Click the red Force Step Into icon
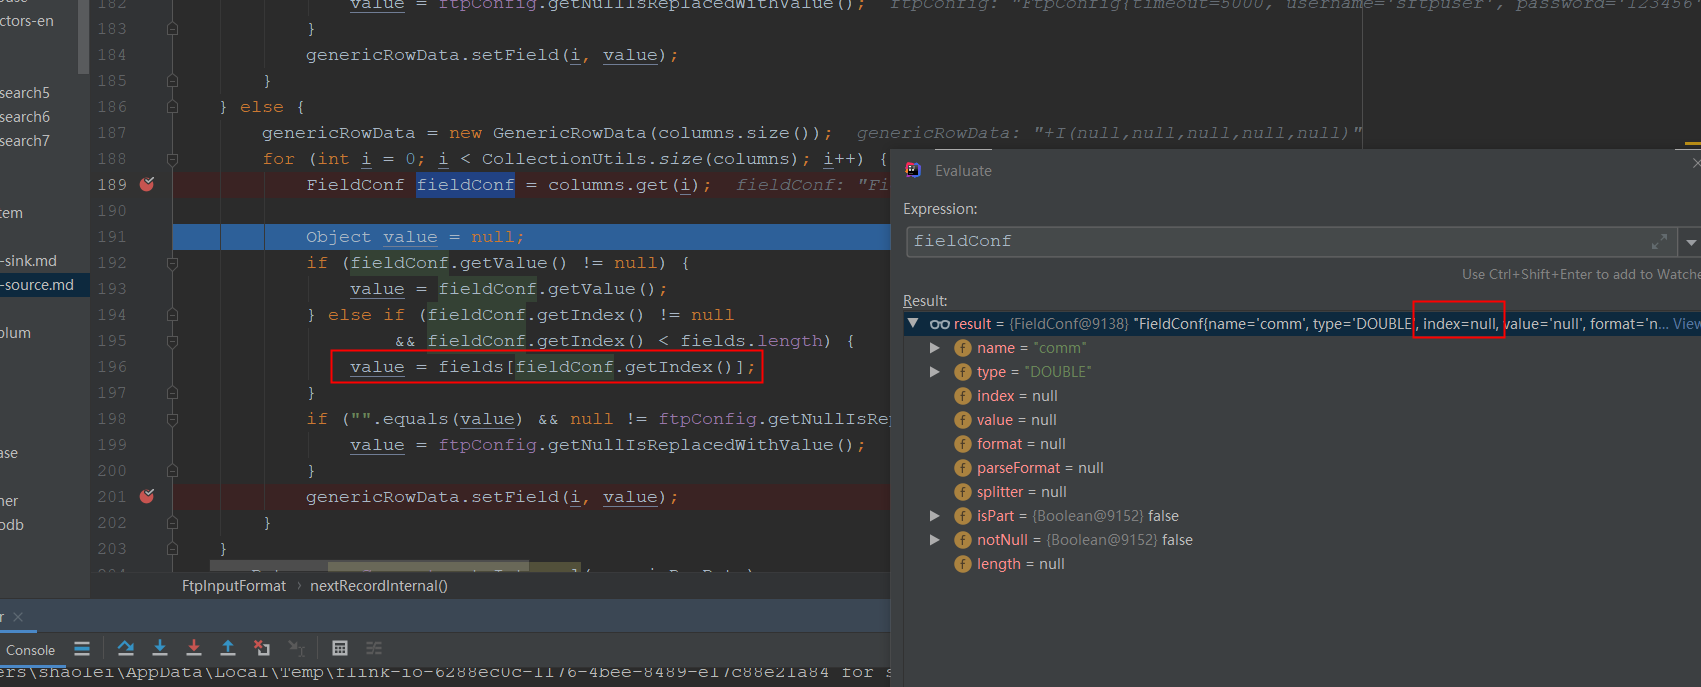 pos(194,648)
